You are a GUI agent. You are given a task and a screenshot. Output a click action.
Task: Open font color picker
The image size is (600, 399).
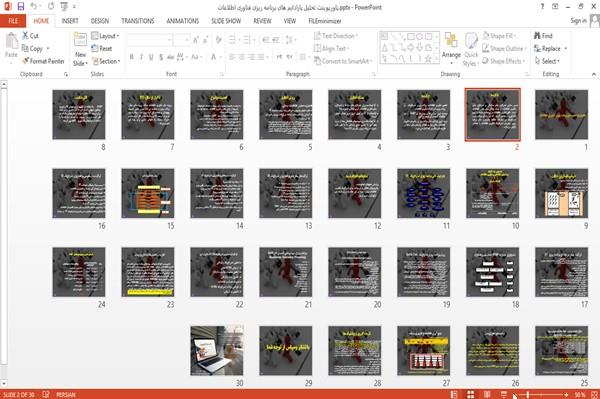[215, 57]
